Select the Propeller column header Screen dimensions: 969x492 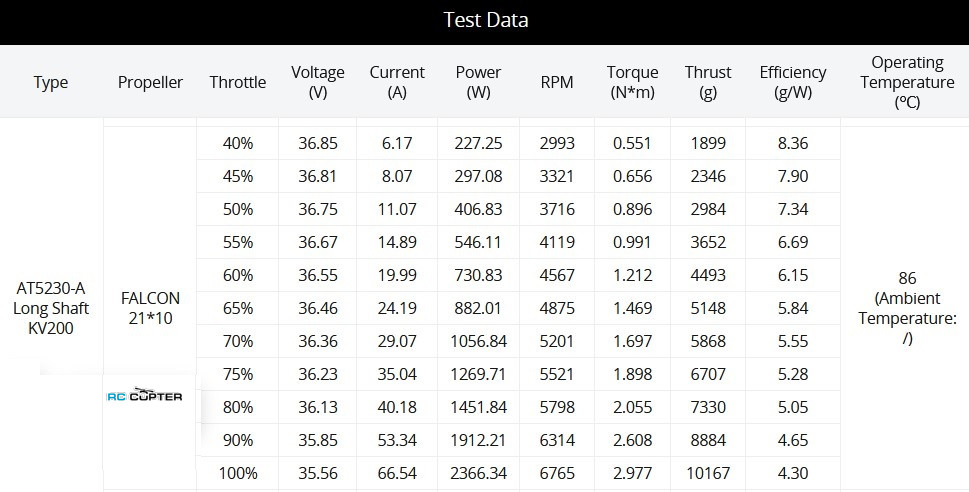coord(150,82)
